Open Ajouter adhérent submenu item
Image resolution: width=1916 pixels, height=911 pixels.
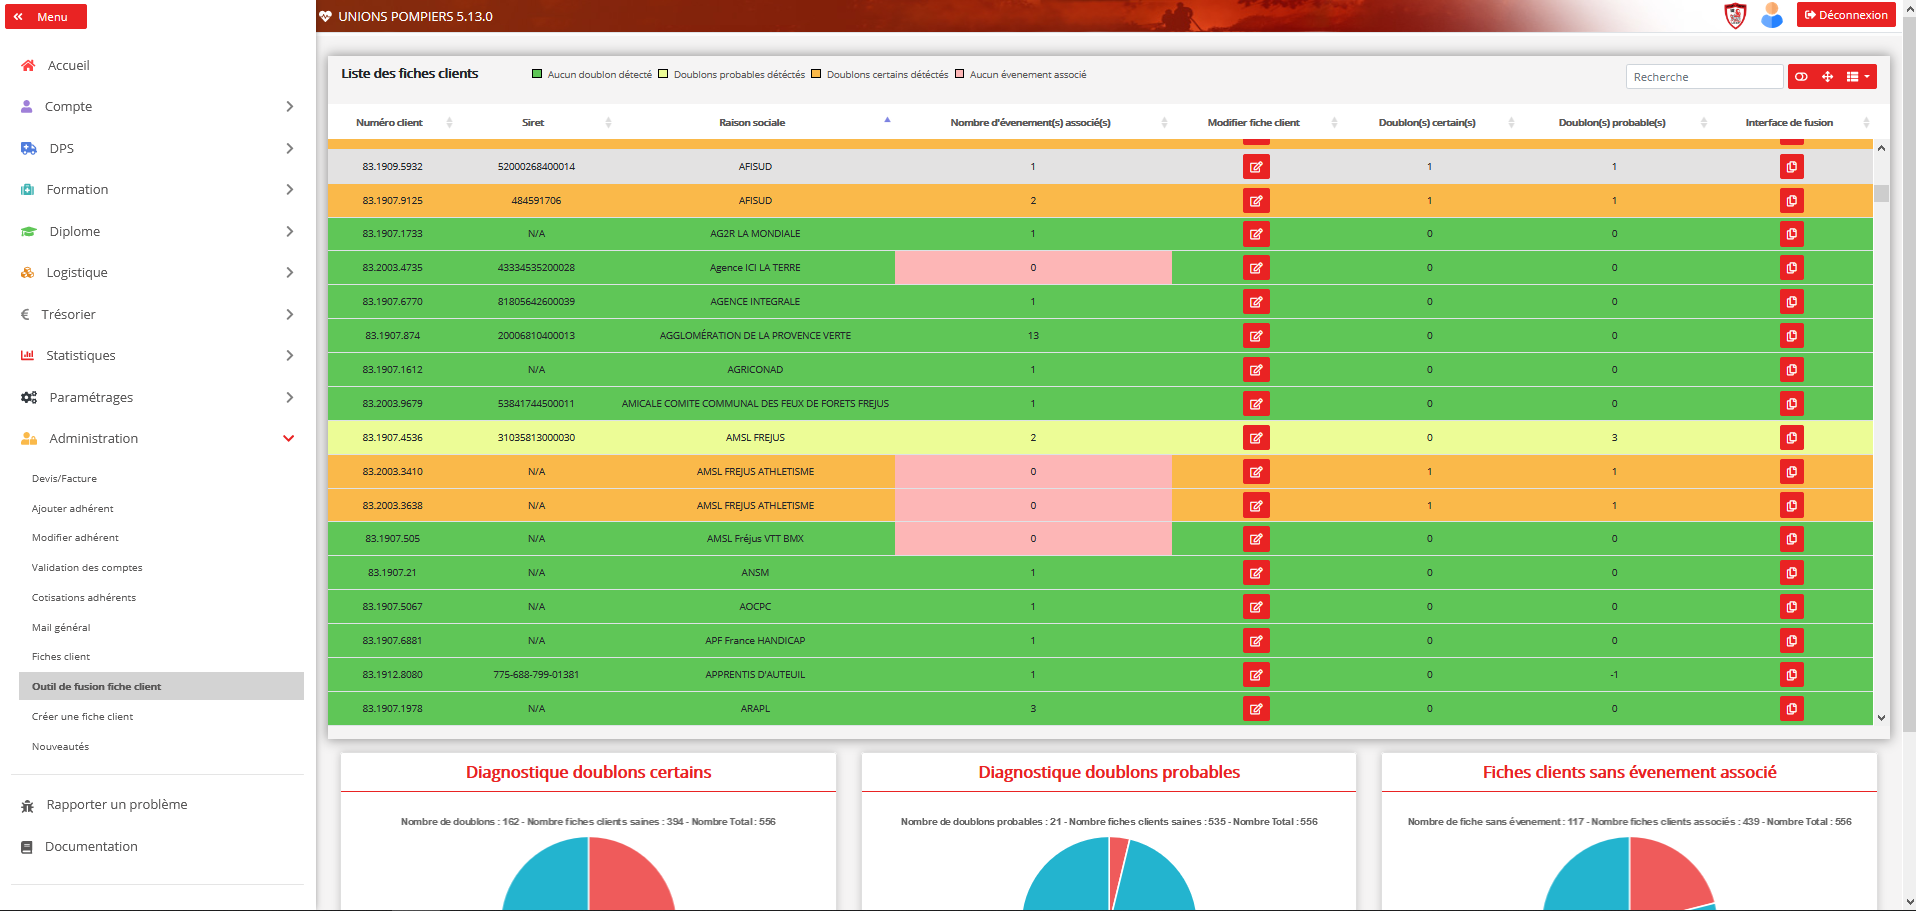coord(72,509)
